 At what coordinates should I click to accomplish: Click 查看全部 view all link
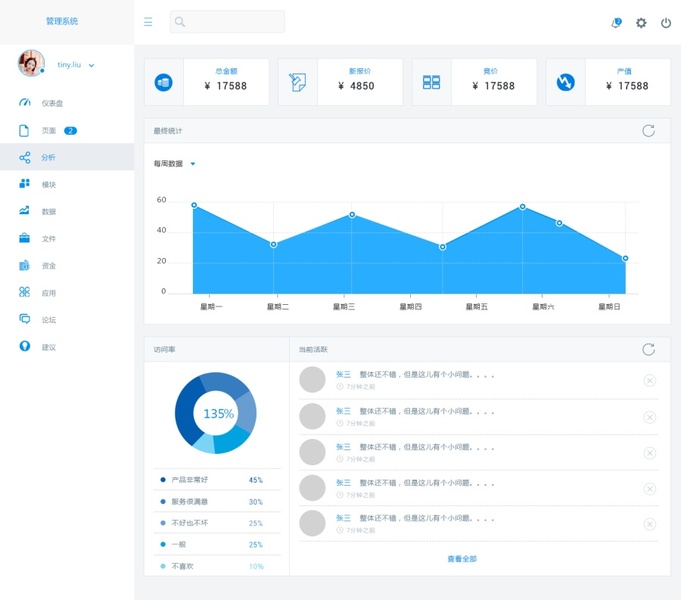(x=462, y=559)
